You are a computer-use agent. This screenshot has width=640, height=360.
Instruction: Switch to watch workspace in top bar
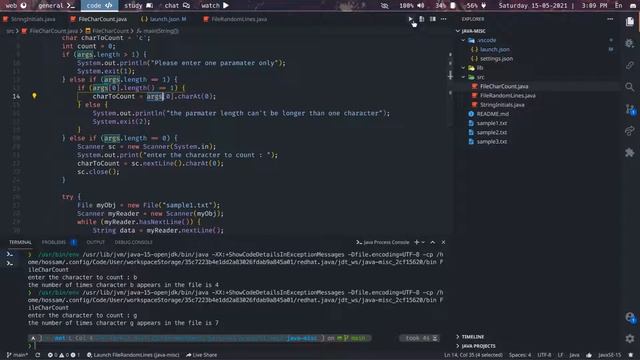click(x=215, y=6)
